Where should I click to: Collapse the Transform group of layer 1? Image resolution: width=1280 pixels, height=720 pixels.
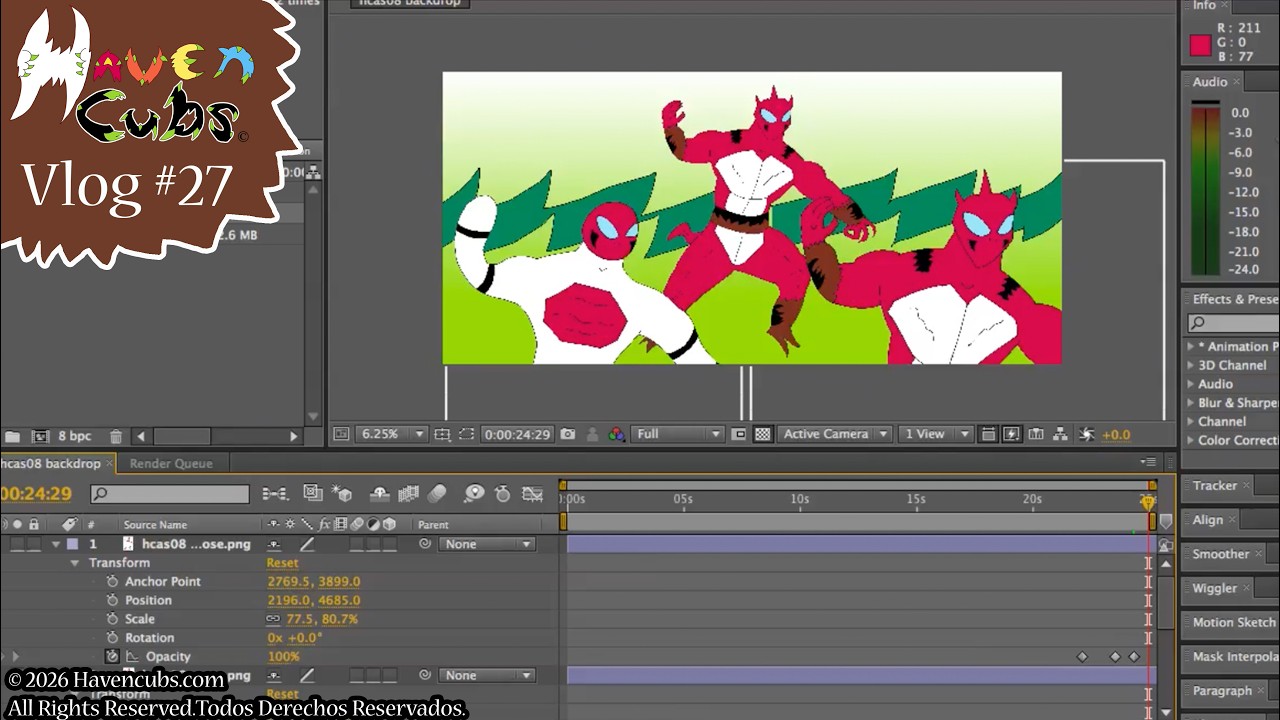[75, 563]
